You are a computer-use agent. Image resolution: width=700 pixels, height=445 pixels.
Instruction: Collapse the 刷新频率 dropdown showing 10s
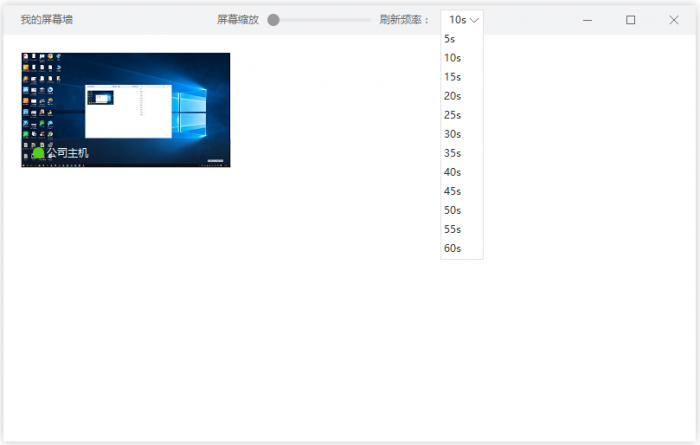pyautogui.click(x=463, y=19)
